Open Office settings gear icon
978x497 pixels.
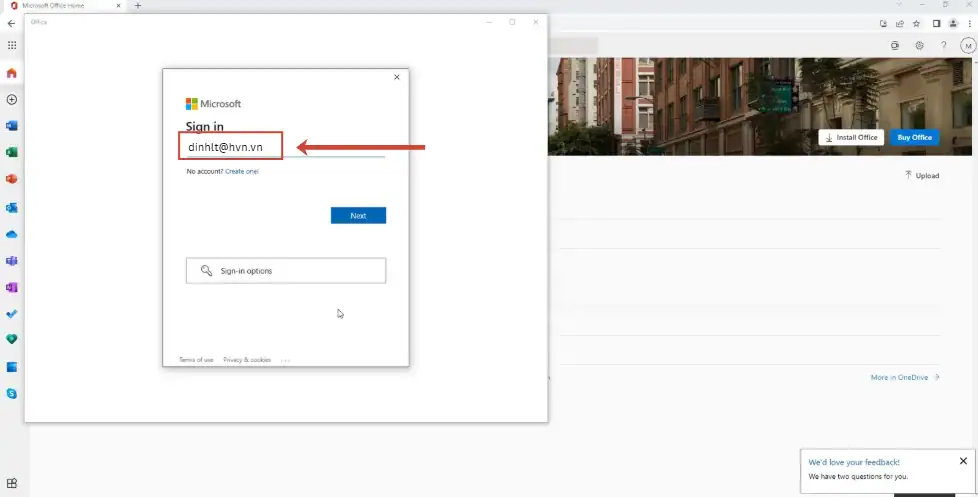(x=919, y=46)
